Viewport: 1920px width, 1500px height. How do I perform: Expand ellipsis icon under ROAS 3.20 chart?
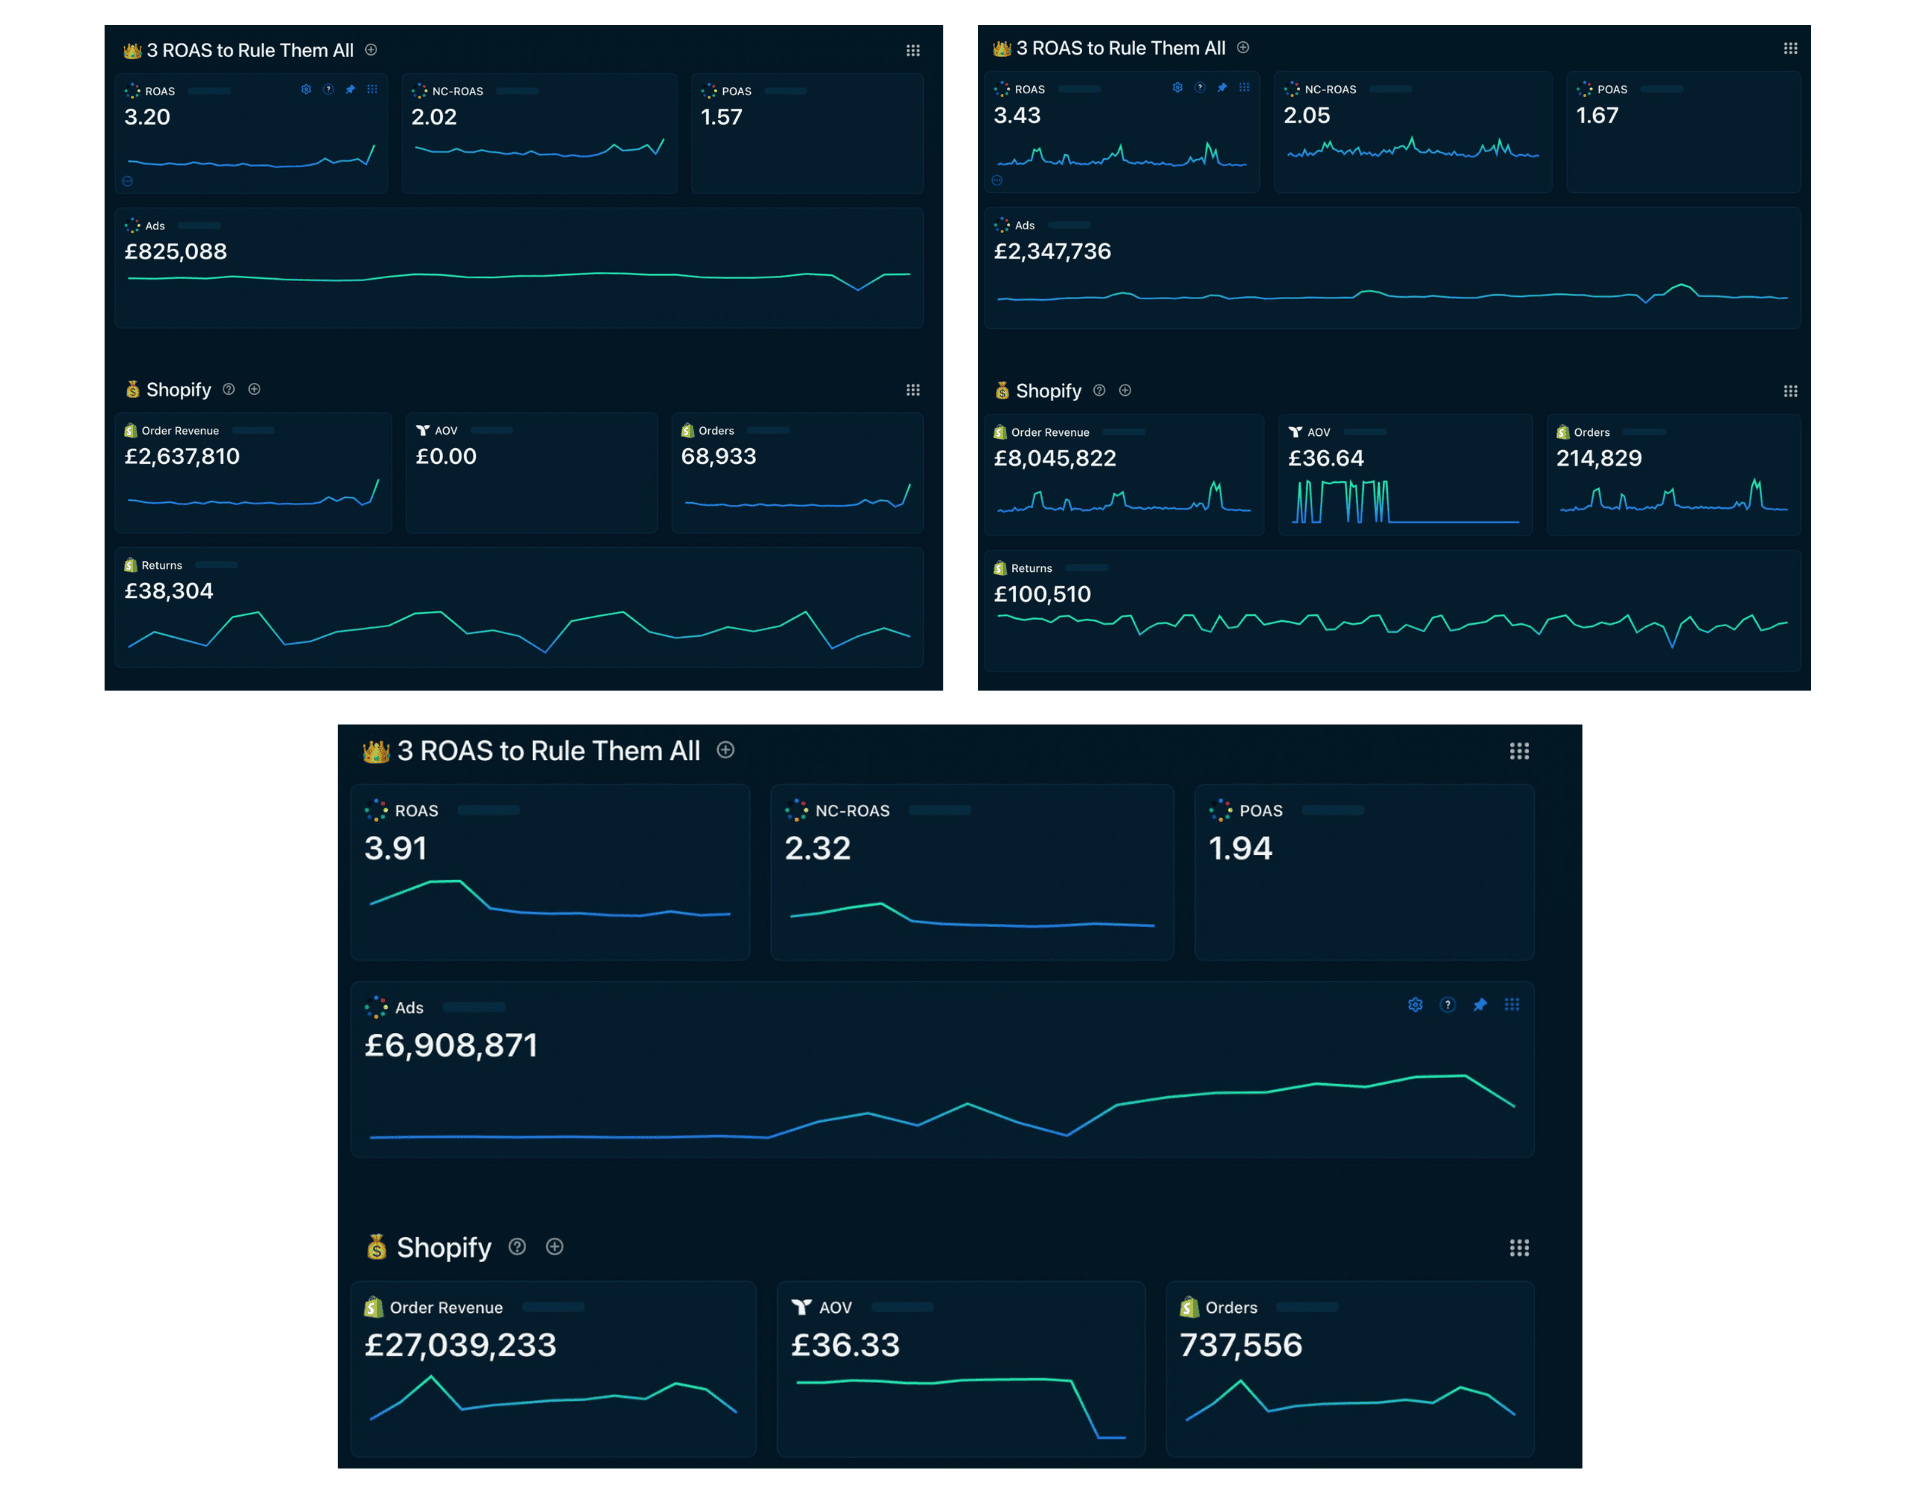click(127, 181)
